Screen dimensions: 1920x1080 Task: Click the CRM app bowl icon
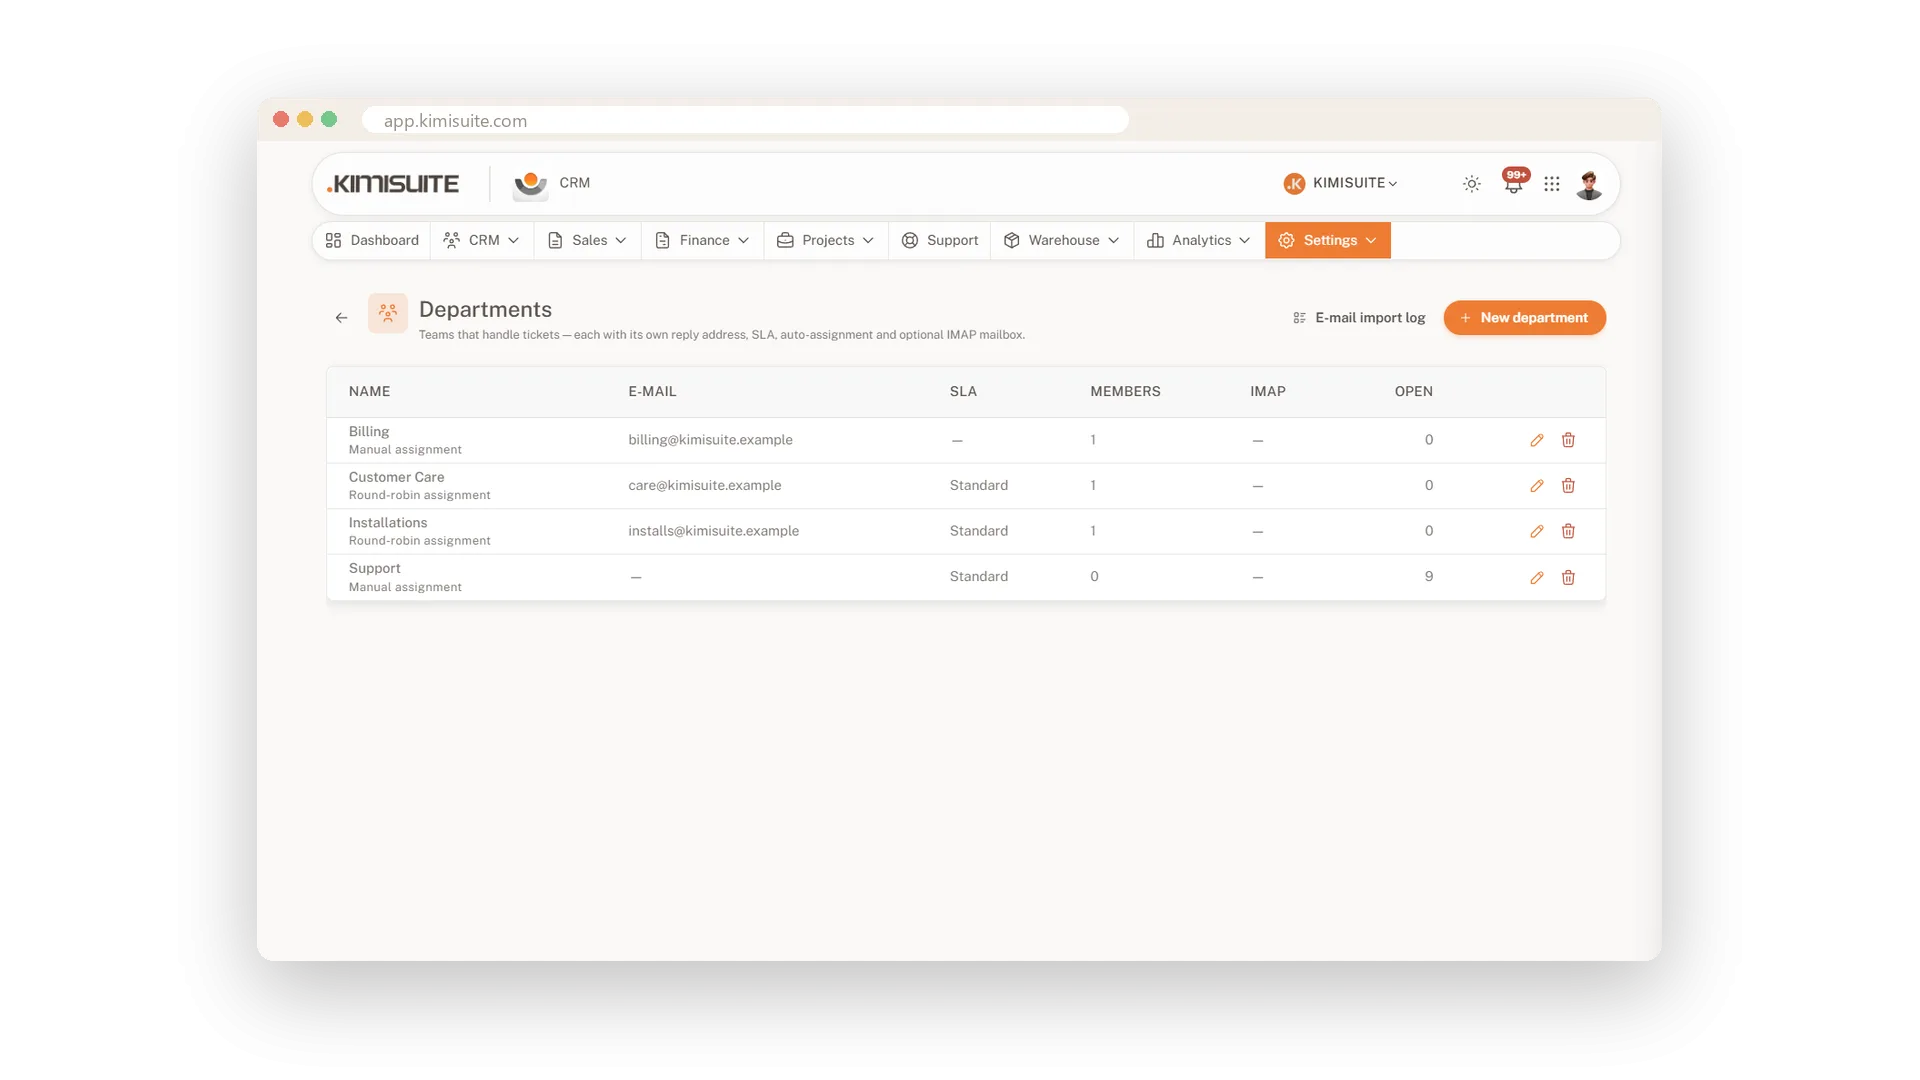(530, 184)
